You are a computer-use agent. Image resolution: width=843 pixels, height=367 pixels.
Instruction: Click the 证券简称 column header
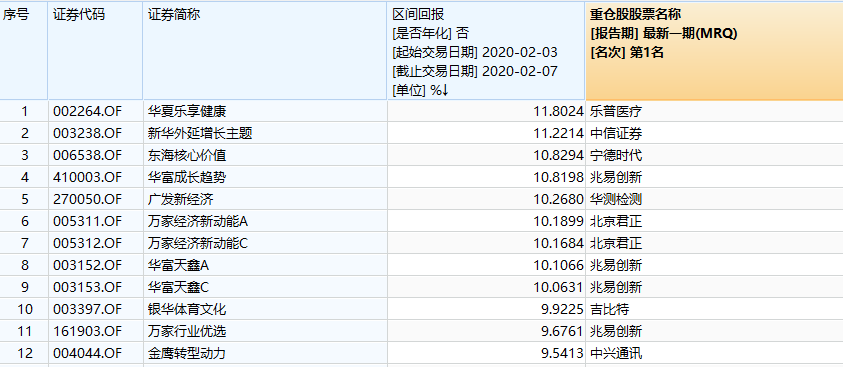(265, 51)
